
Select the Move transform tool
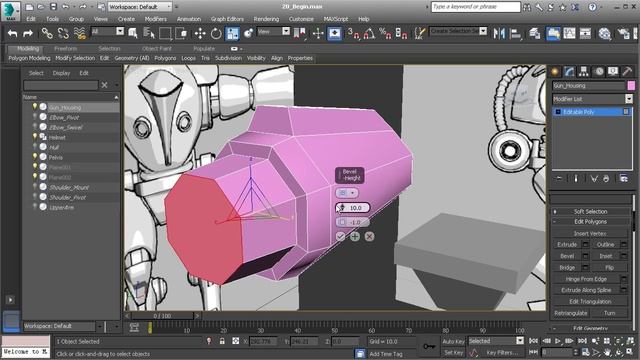click(x=200, y=33)
